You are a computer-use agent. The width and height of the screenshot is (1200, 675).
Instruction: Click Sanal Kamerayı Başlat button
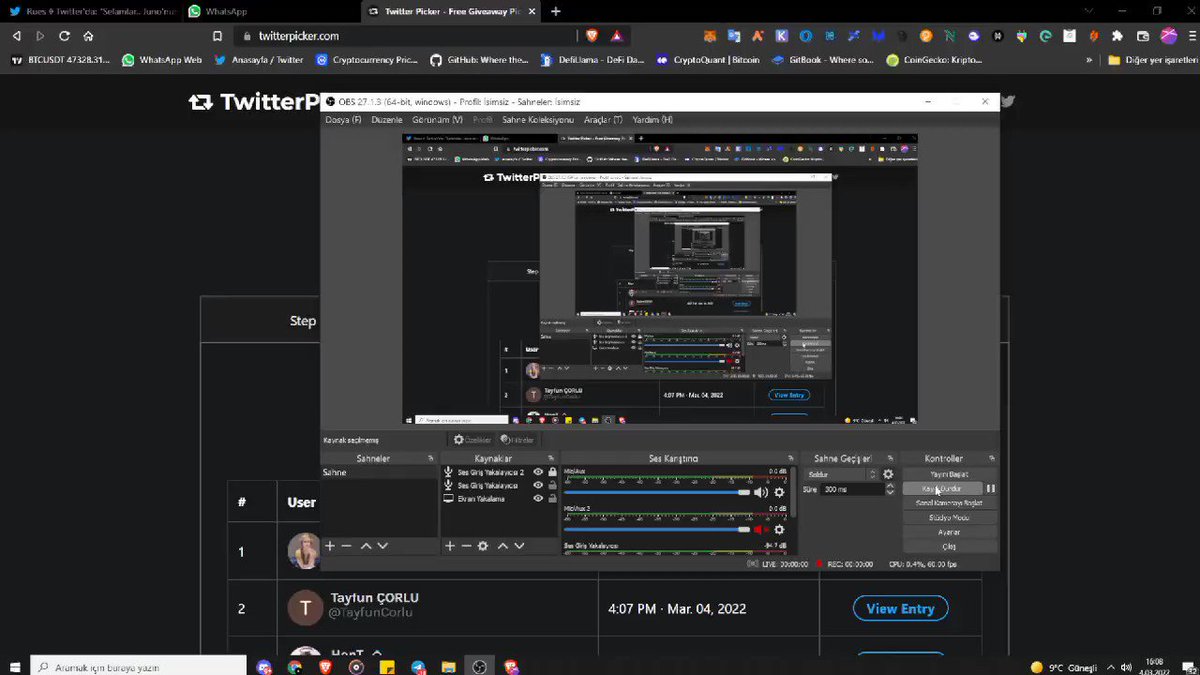pos(949,503)
